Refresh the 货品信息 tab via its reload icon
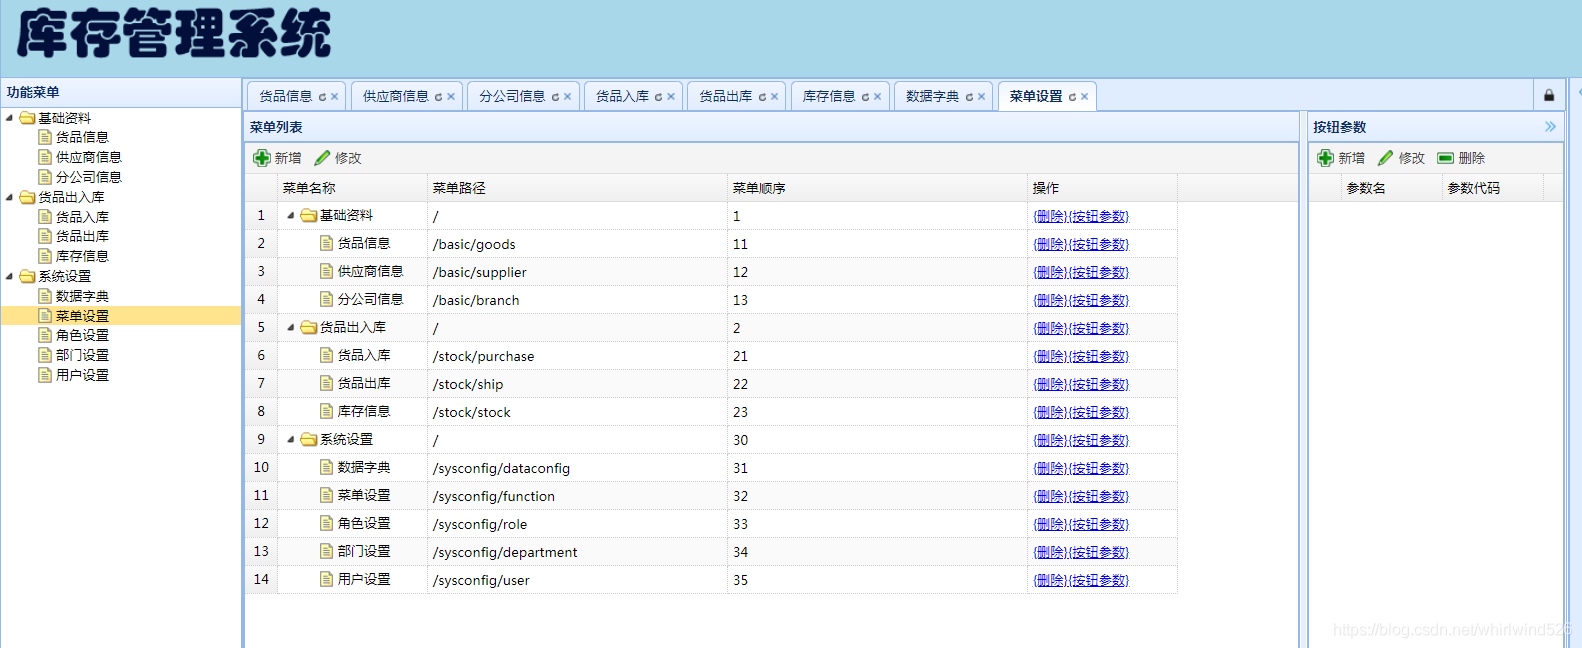 322,97
